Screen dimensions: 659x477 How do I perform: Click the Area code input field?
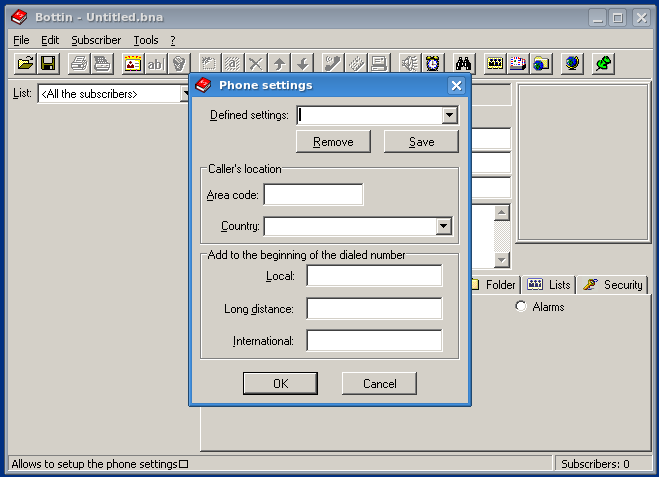314,195
